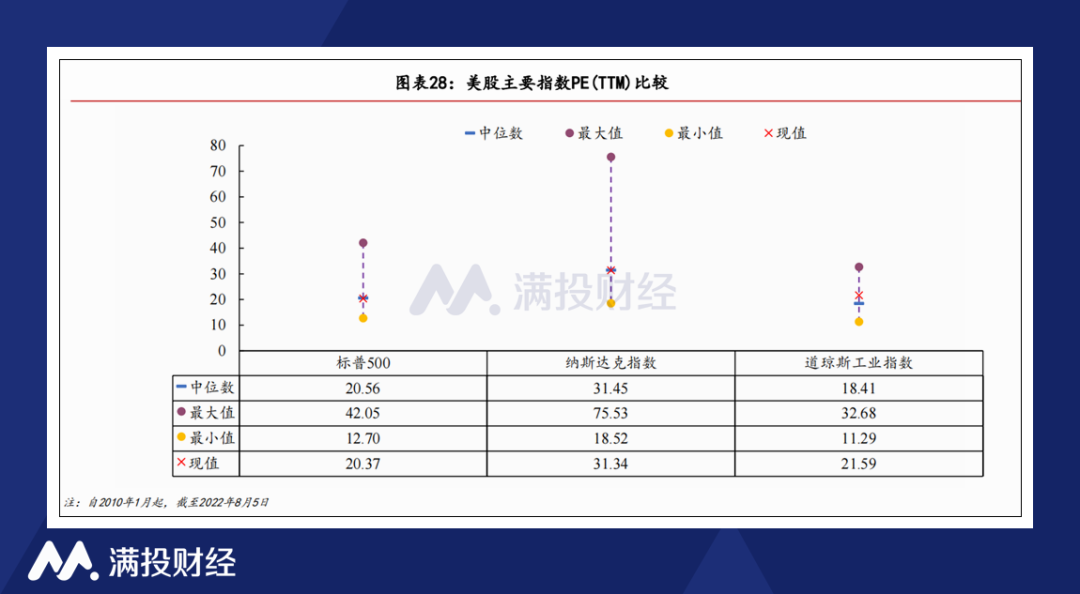This screenshot has width=1080, height=594.
Task: Click the cell value 11.29
Action: click(x=858, y=439)
